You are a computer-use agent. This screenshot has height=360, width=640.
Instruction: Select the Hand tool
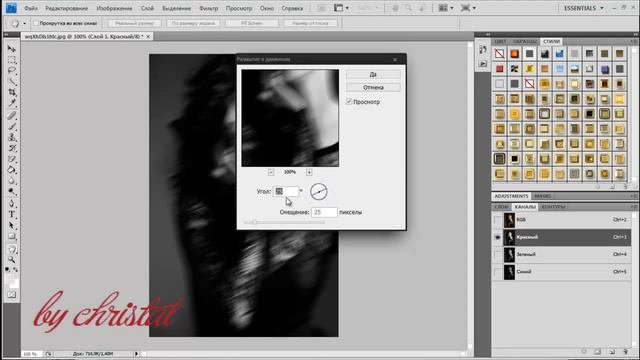pyautogui.click(x=12, y=249)
